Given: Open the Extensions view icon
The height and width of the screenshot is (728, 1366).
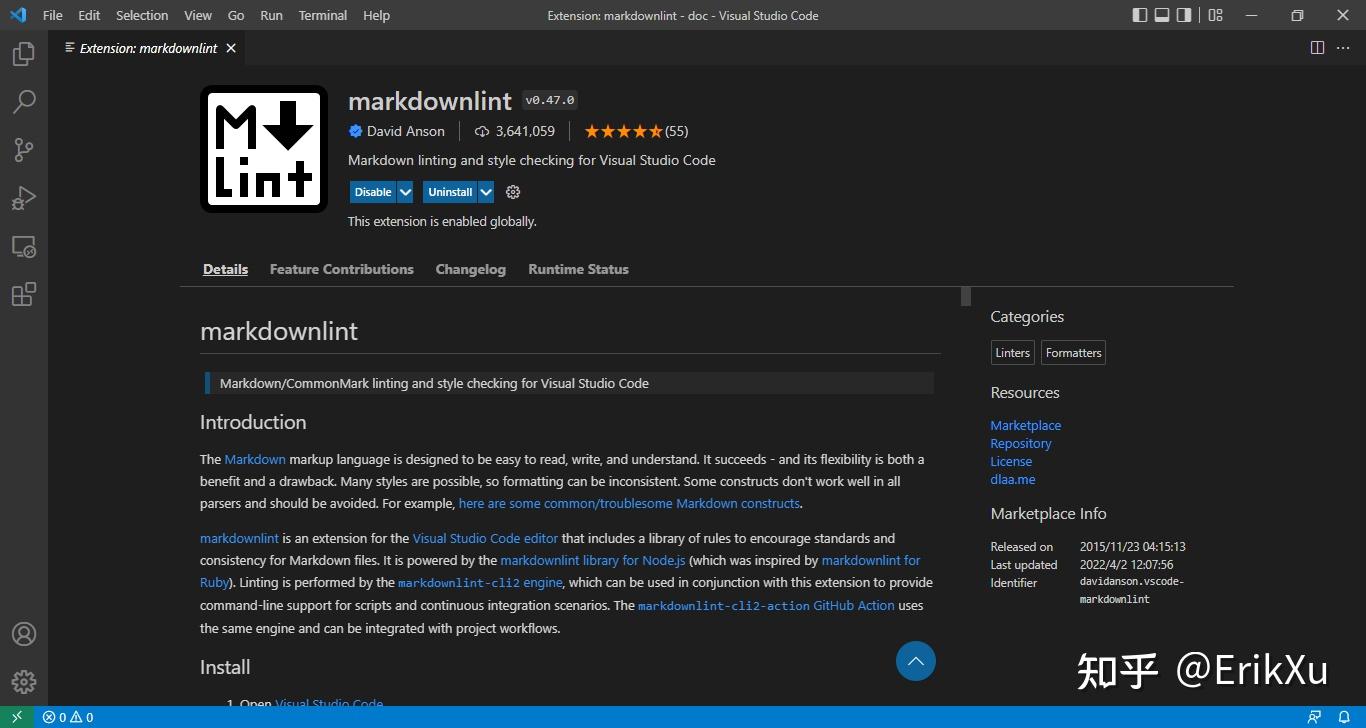Looking at the screenshot, I should pos(24,294).
